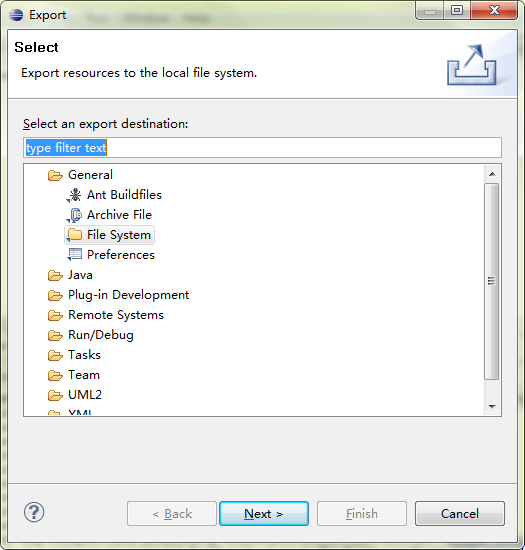Choose the Archive File icon
Viewport: 525px width, 550px height.
(74, 215)
